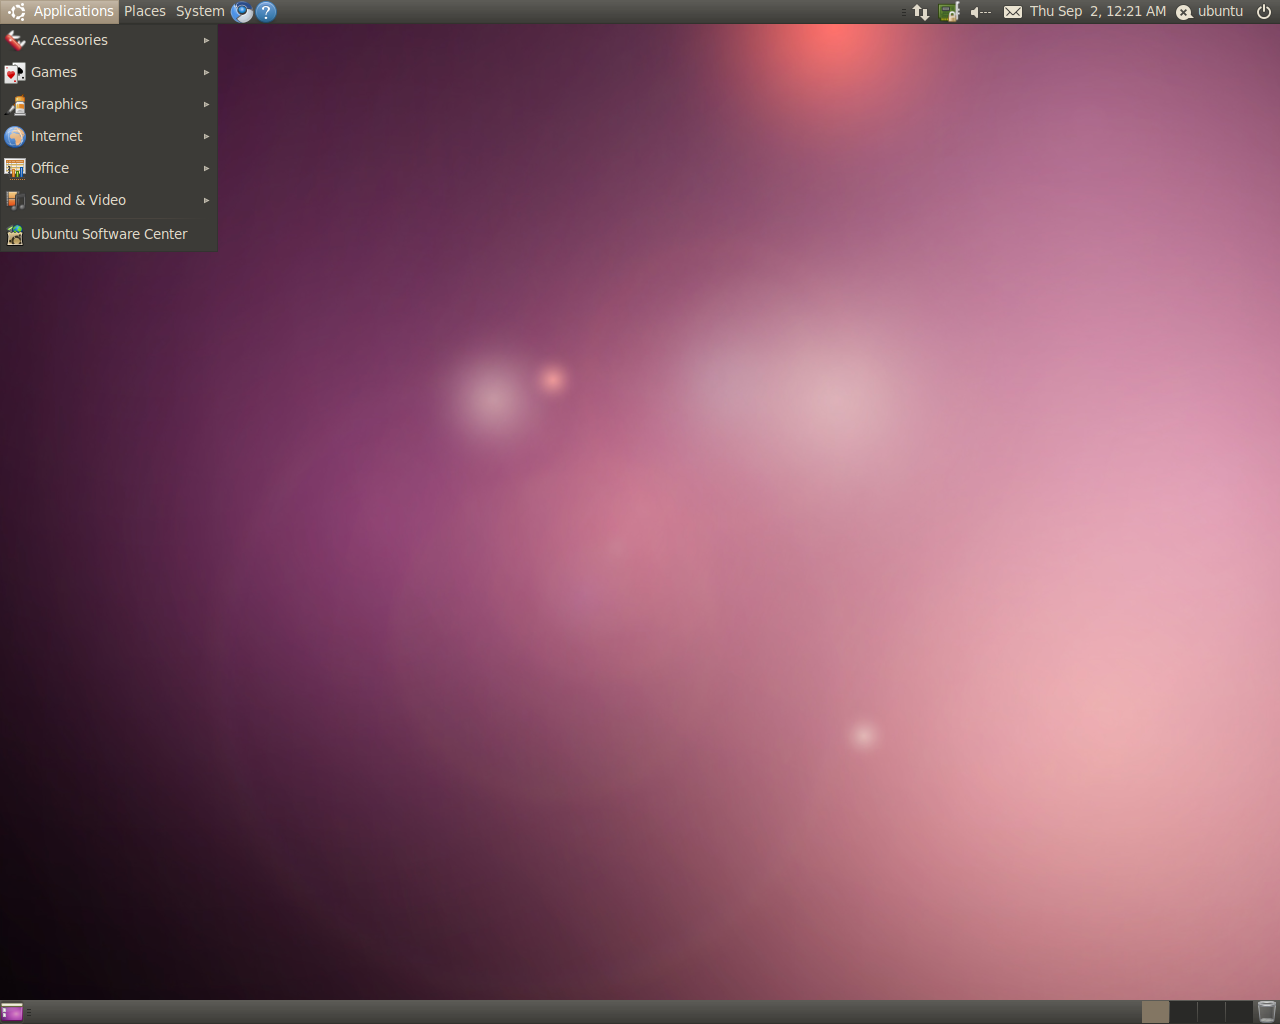Click the Help question-mark icon in panel
The width and height of the screenshot is (1280, 1024).
[265, 11]
